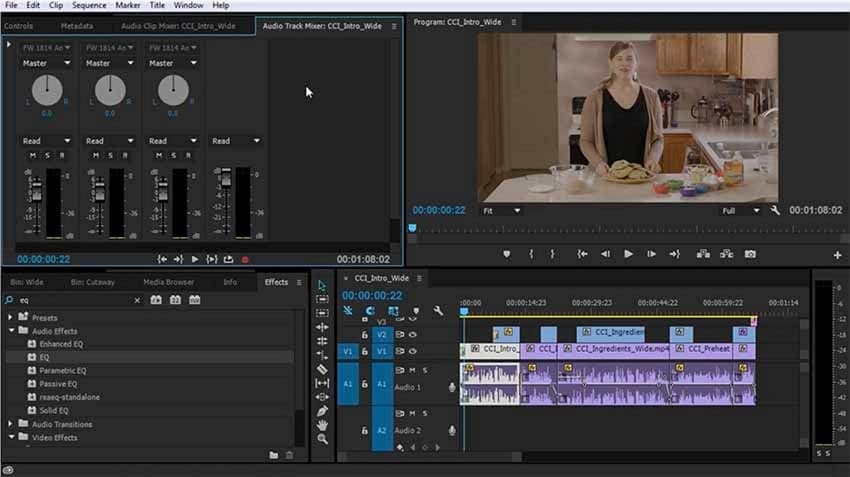
Task: Click YUV effects filter icon
Action: click(195, 300)
